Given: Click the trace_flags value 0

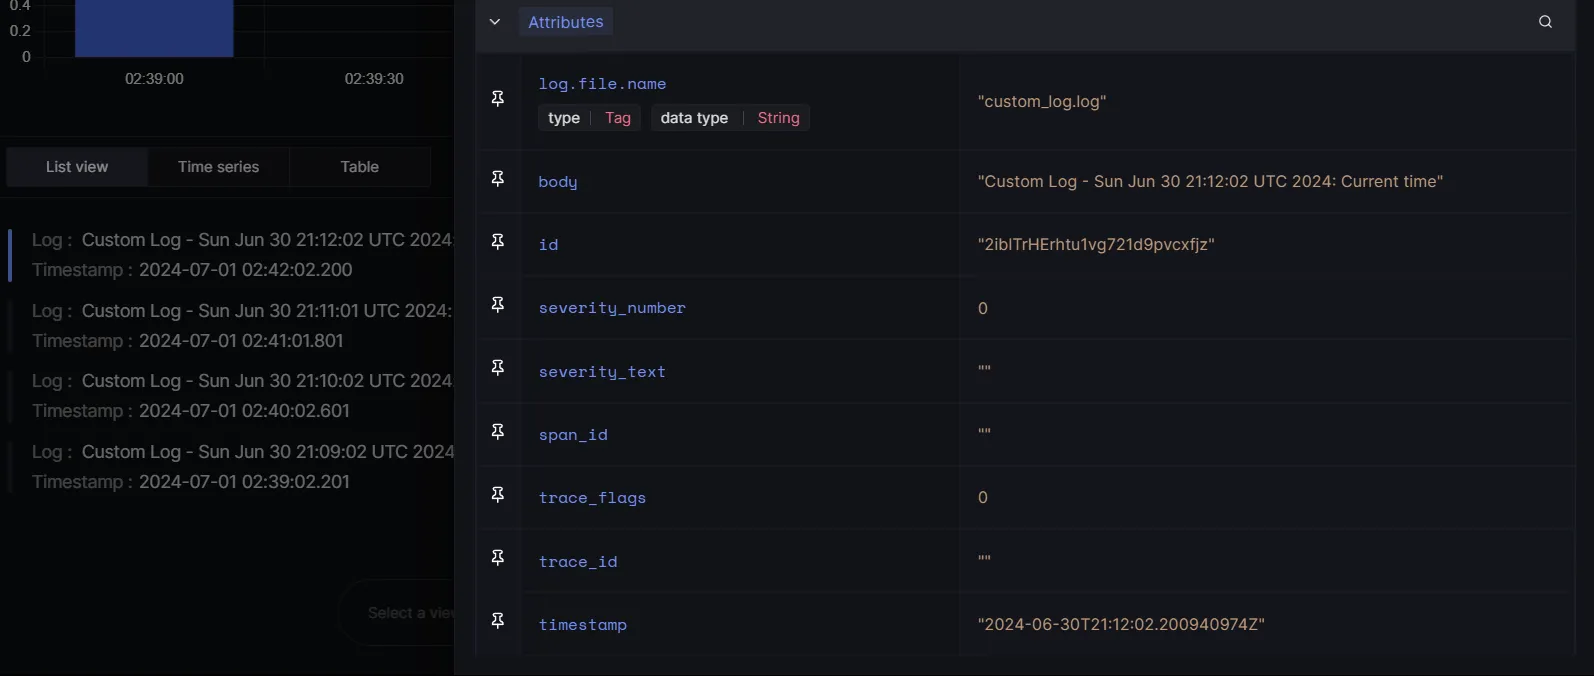Looking at the screenshot, I should (x=983, y=497).
